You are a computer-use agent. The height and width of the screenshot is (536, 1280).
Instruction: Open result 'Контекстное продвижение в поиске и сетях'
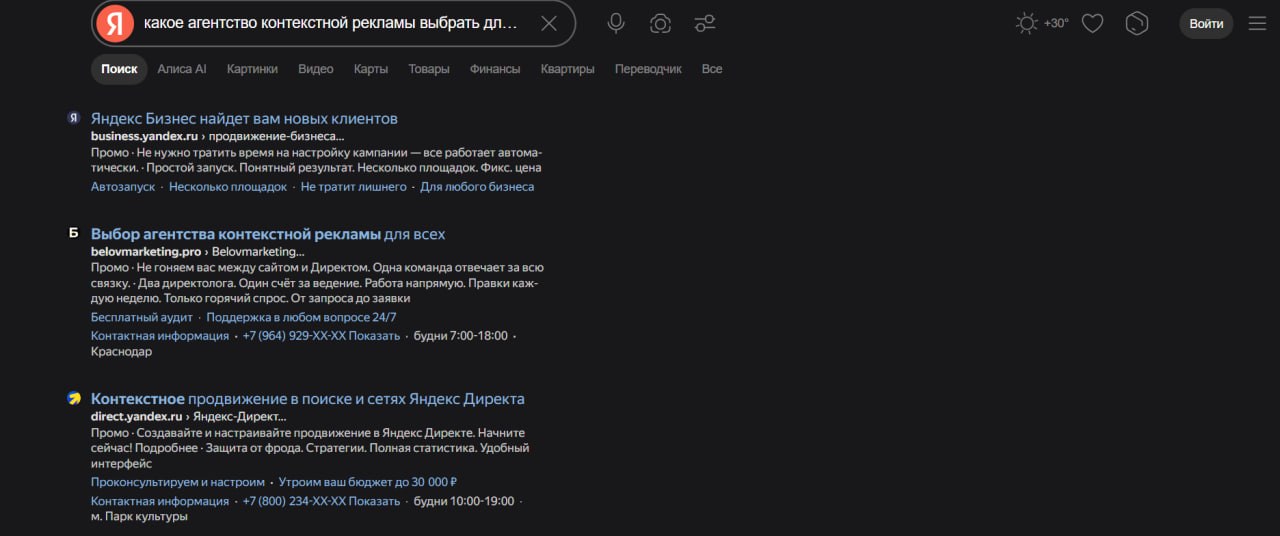pos(307,399)
